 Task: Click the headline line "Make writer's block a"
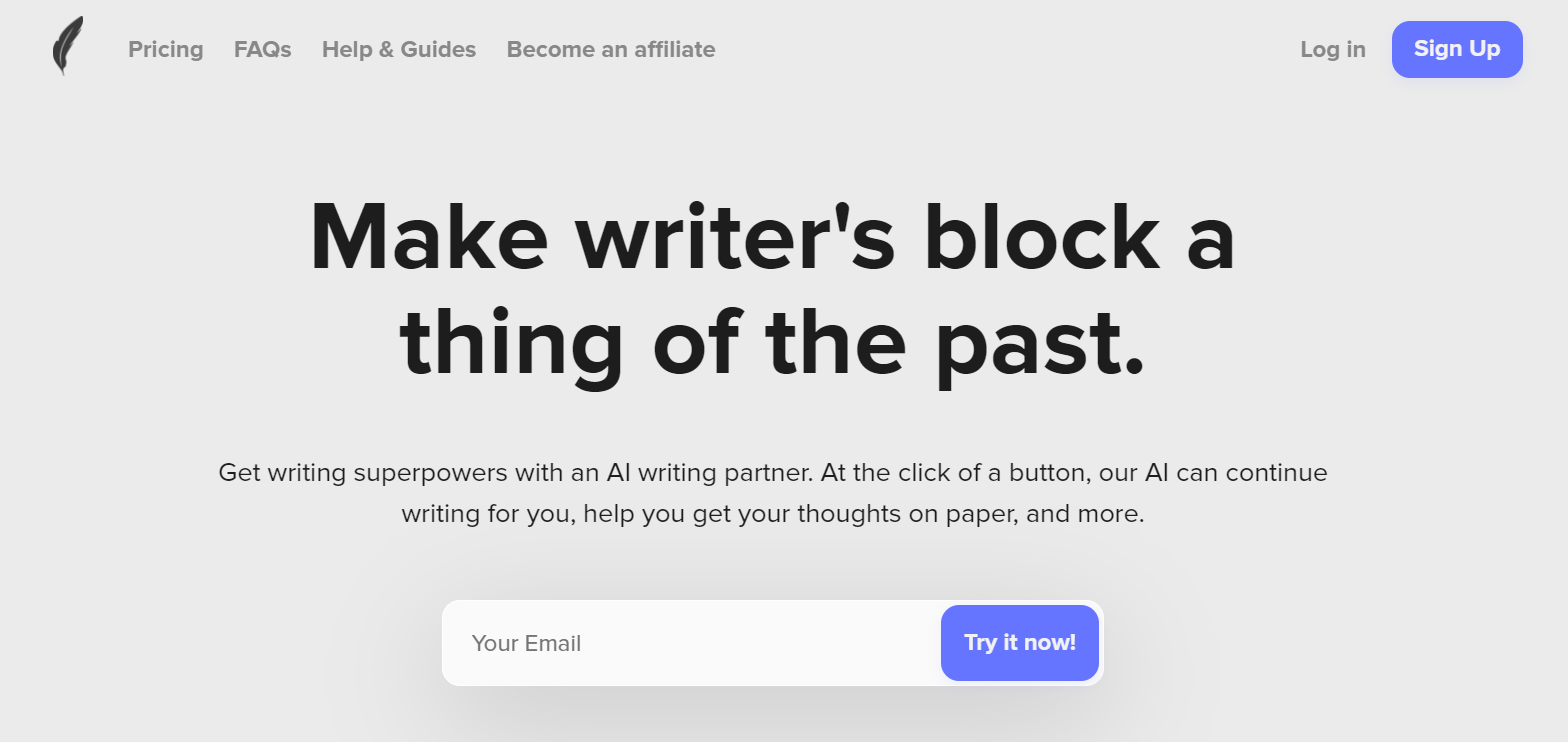(x=772, y=240)
